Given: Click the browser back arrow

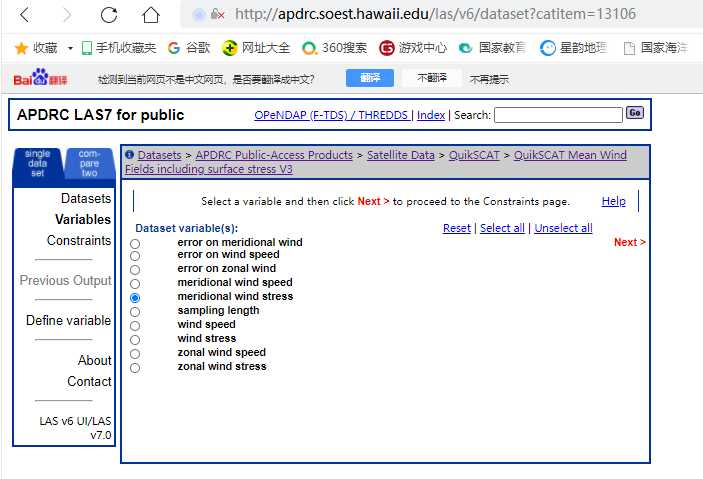Looking at the screenshot, I should [24, 15].
